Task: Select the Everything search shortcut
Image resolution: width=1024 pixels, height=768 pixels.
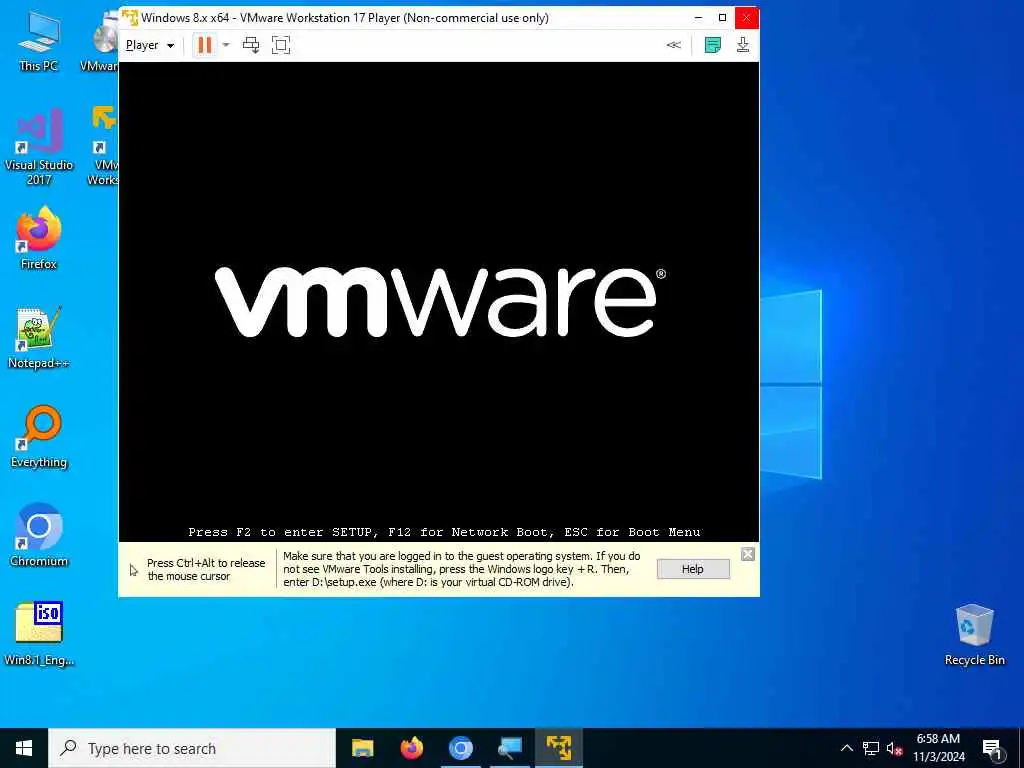Action: (39, 437)
